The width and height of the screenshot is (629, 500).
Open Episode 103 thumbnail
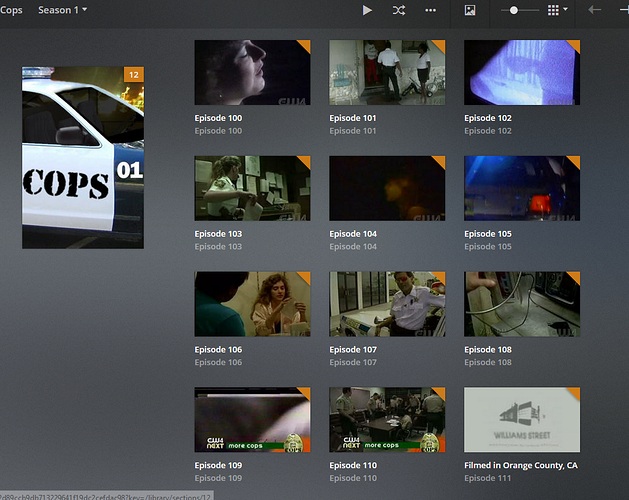[252, 188]
